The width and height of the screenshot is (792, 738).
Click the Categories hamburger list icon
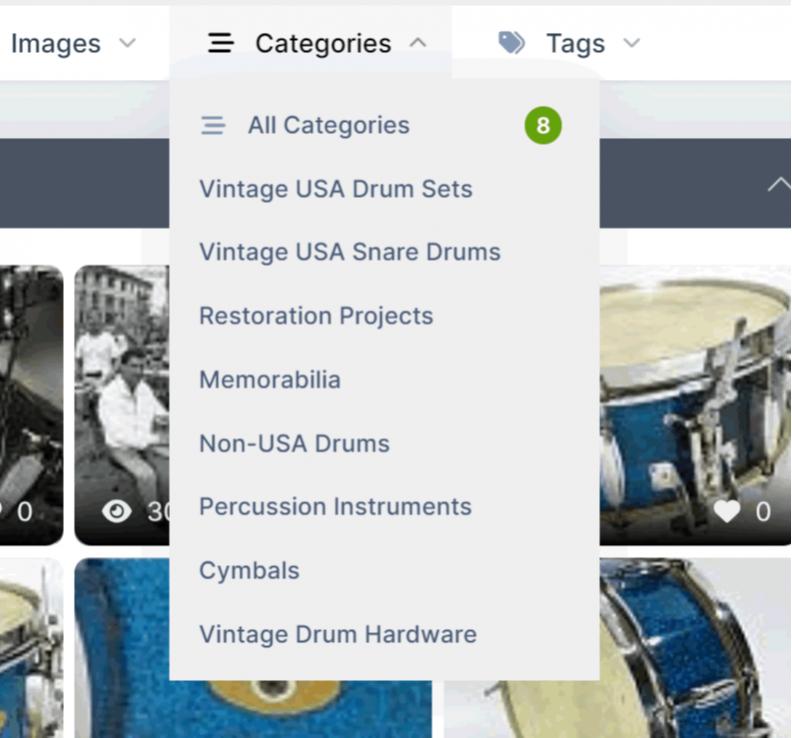(x=220, y=43)
